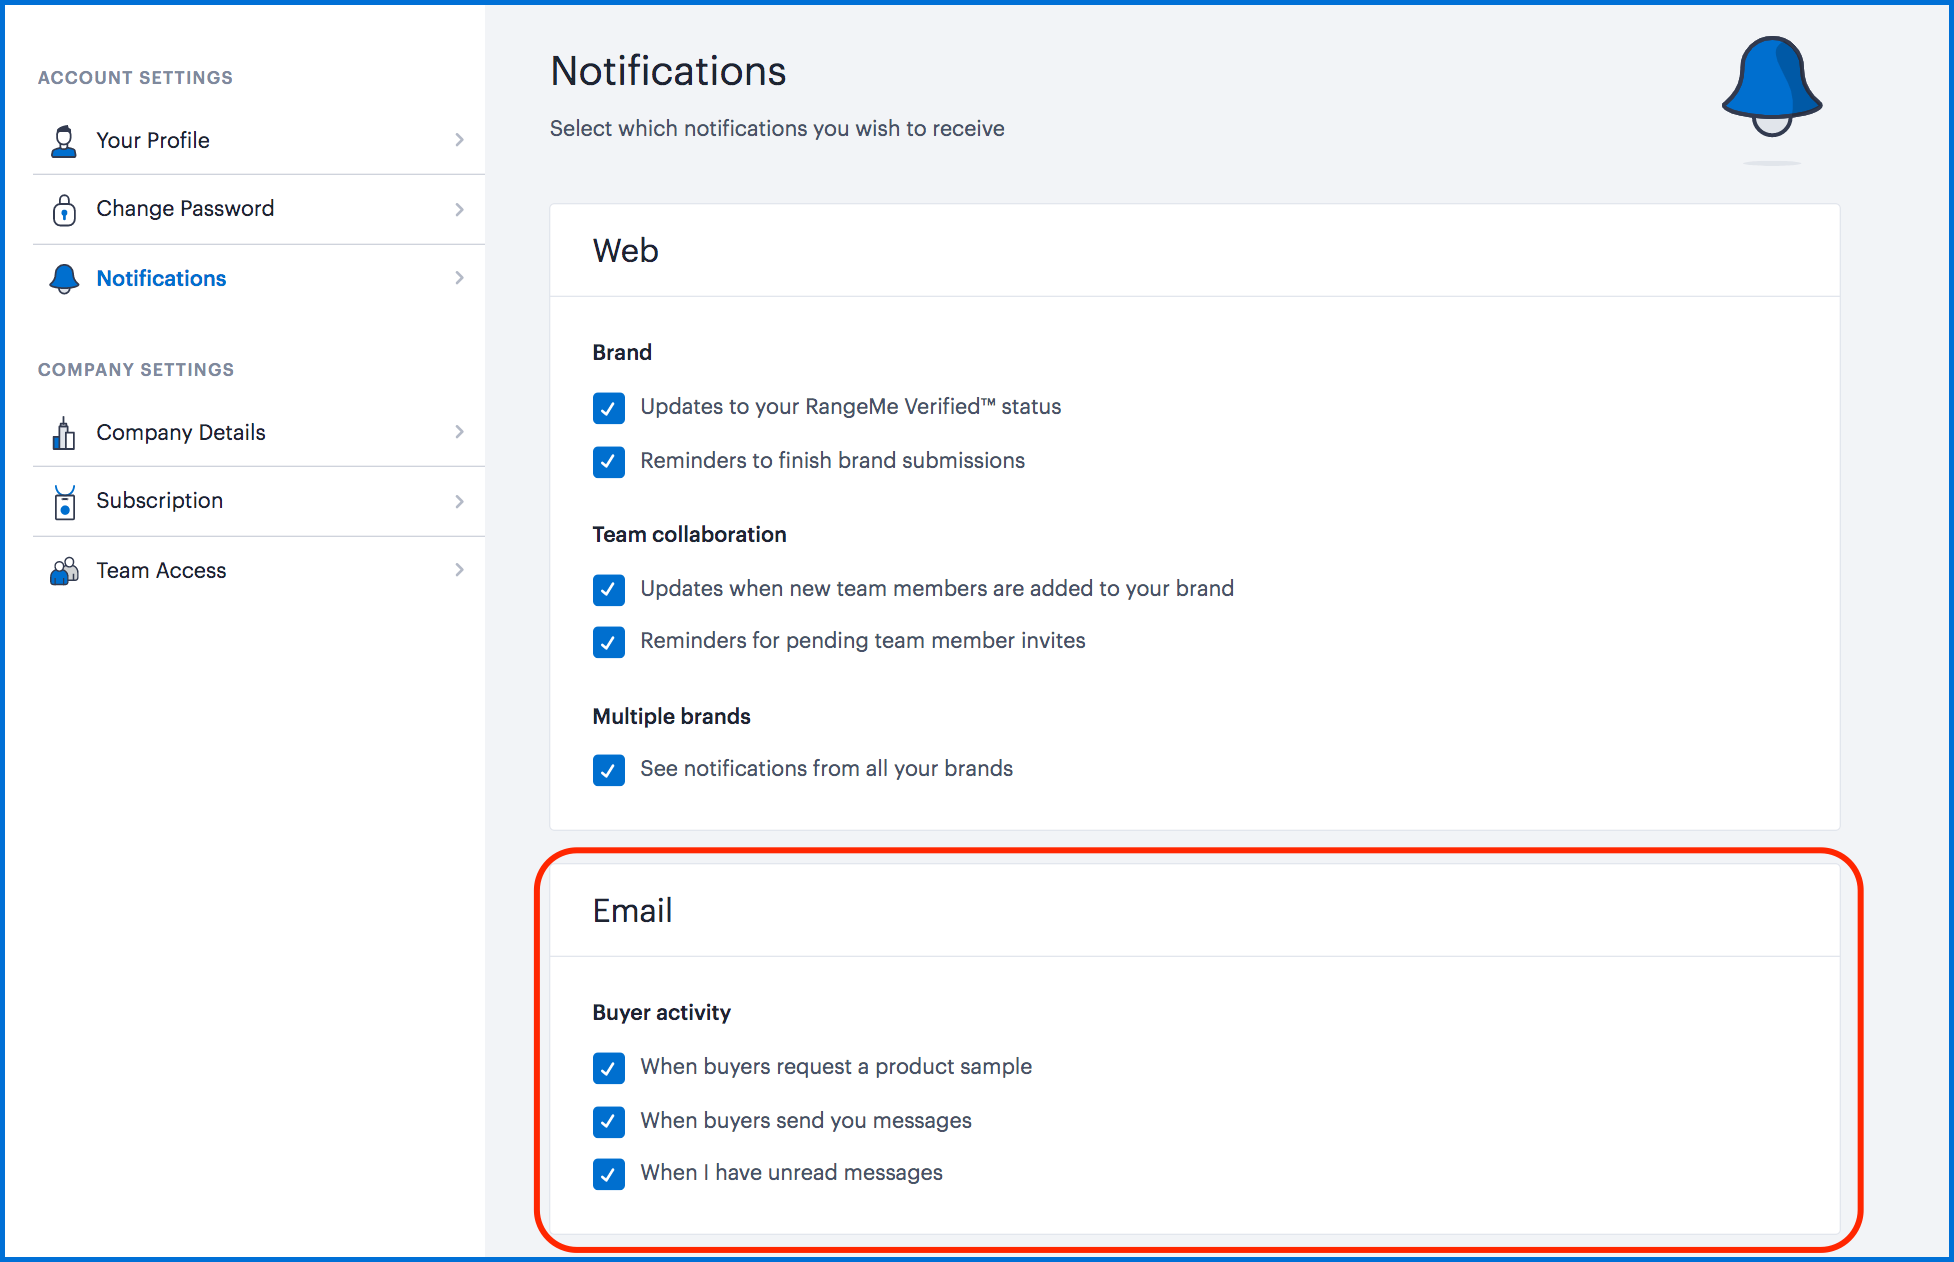This screenshot has height=1262, width=1954.
Task: Toggle see notifications from all brands
Action: (608, 770)
